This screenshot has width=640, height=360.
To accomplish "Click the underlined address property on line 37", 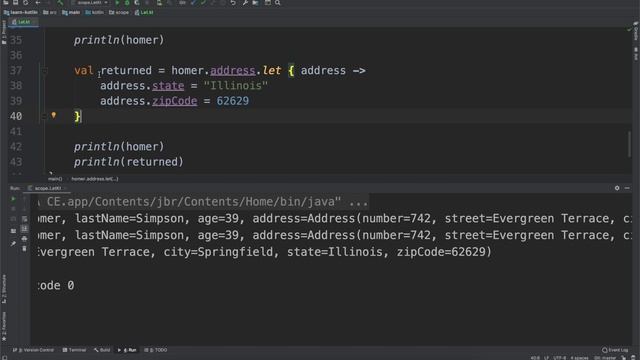I will point(233,71).
